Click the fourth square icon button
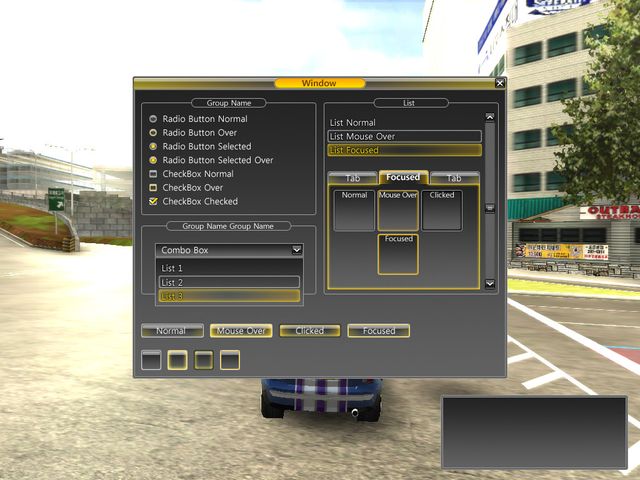 [x=229, y=360]
